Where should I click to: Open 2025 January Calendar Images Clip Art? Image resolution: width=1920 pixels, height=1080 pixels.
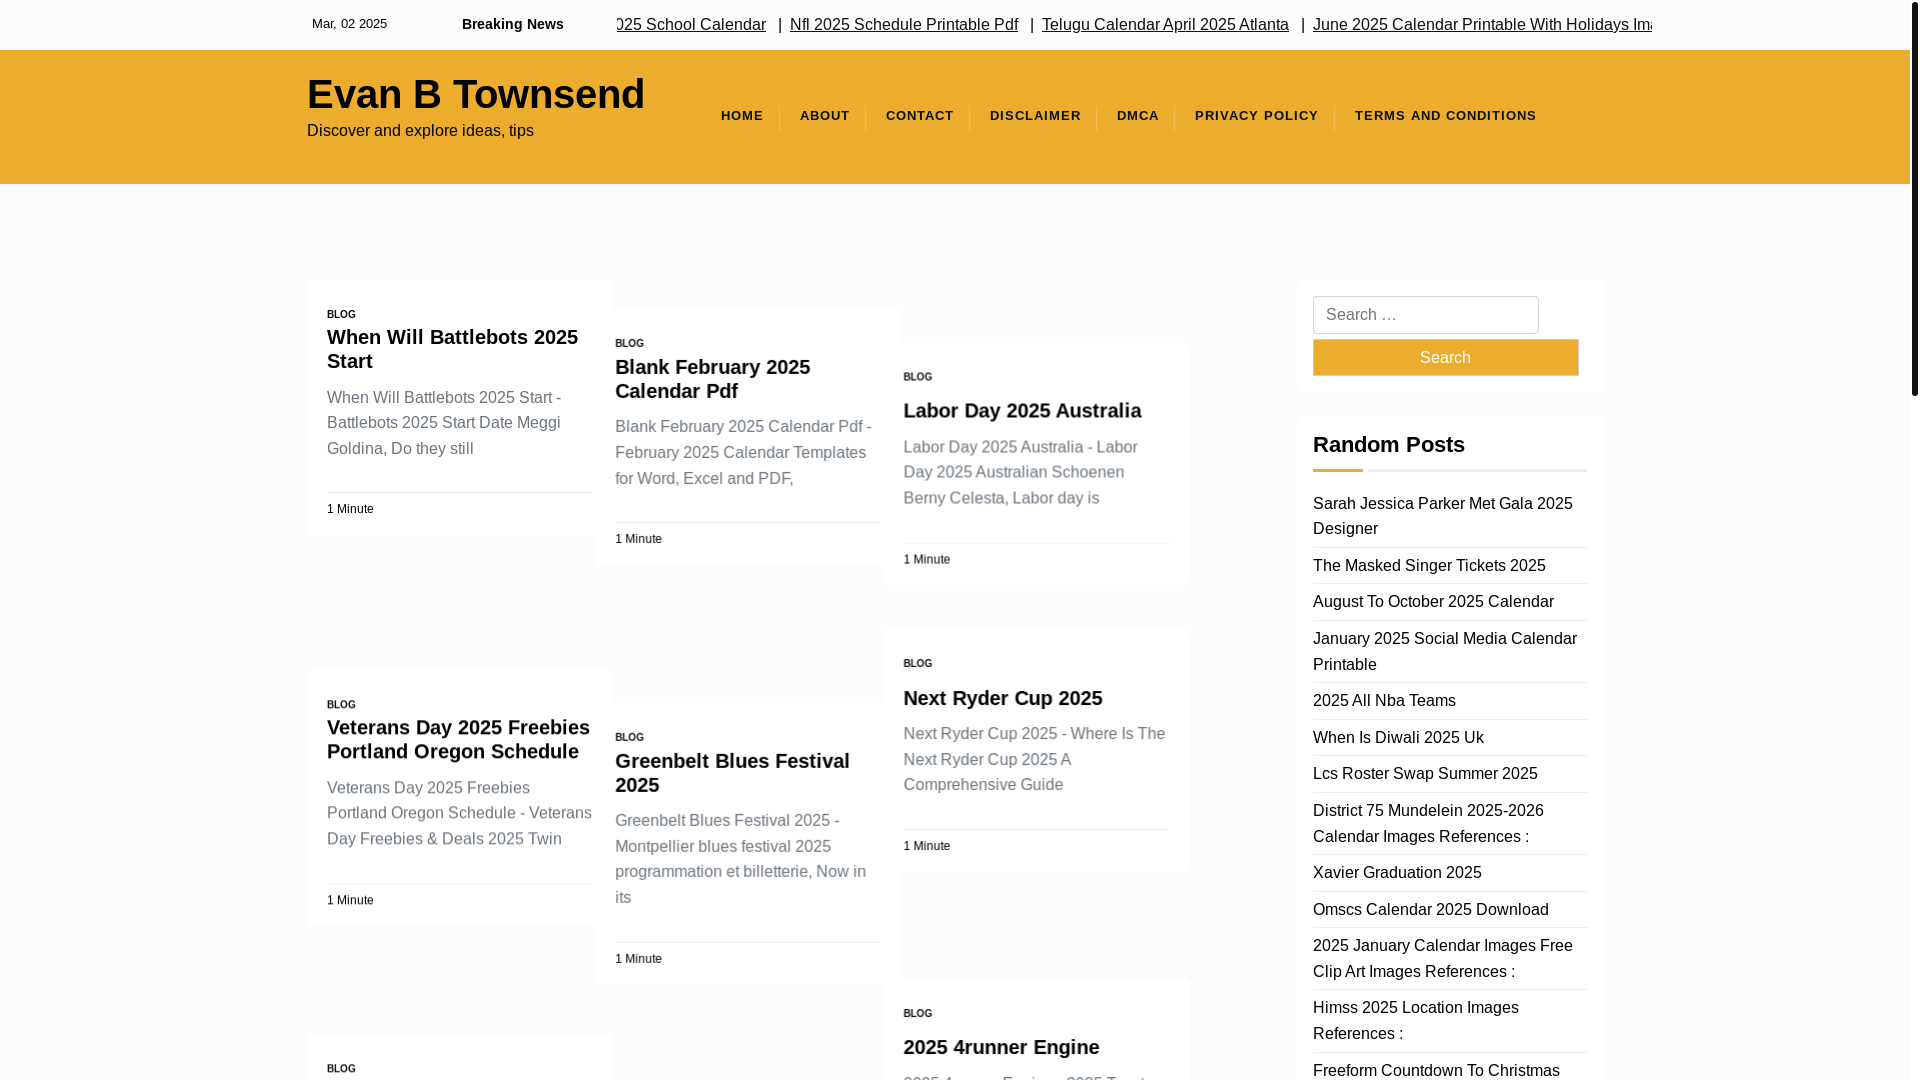(1442, 958)
